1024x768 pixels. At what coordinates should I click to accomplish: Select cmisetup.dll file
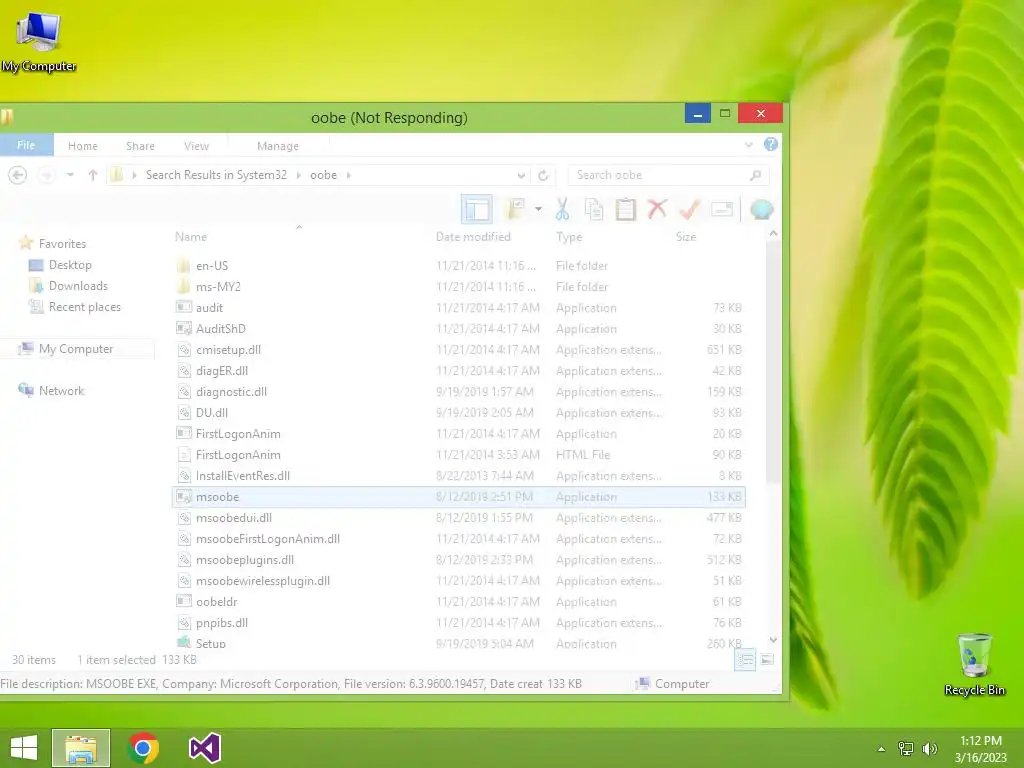point(458,349)
